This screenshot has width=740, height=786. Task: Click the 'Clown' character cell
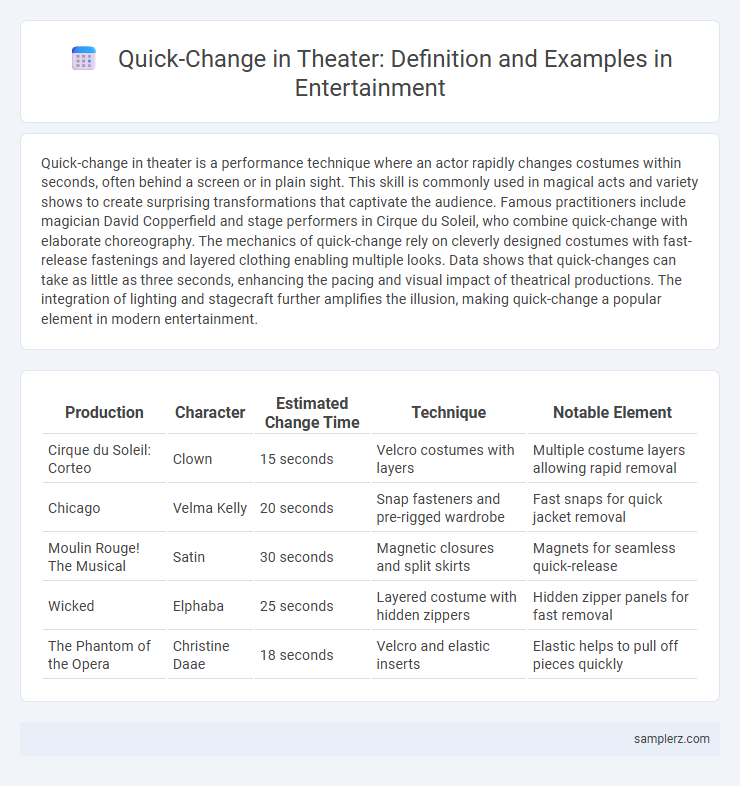coord(210,459)
